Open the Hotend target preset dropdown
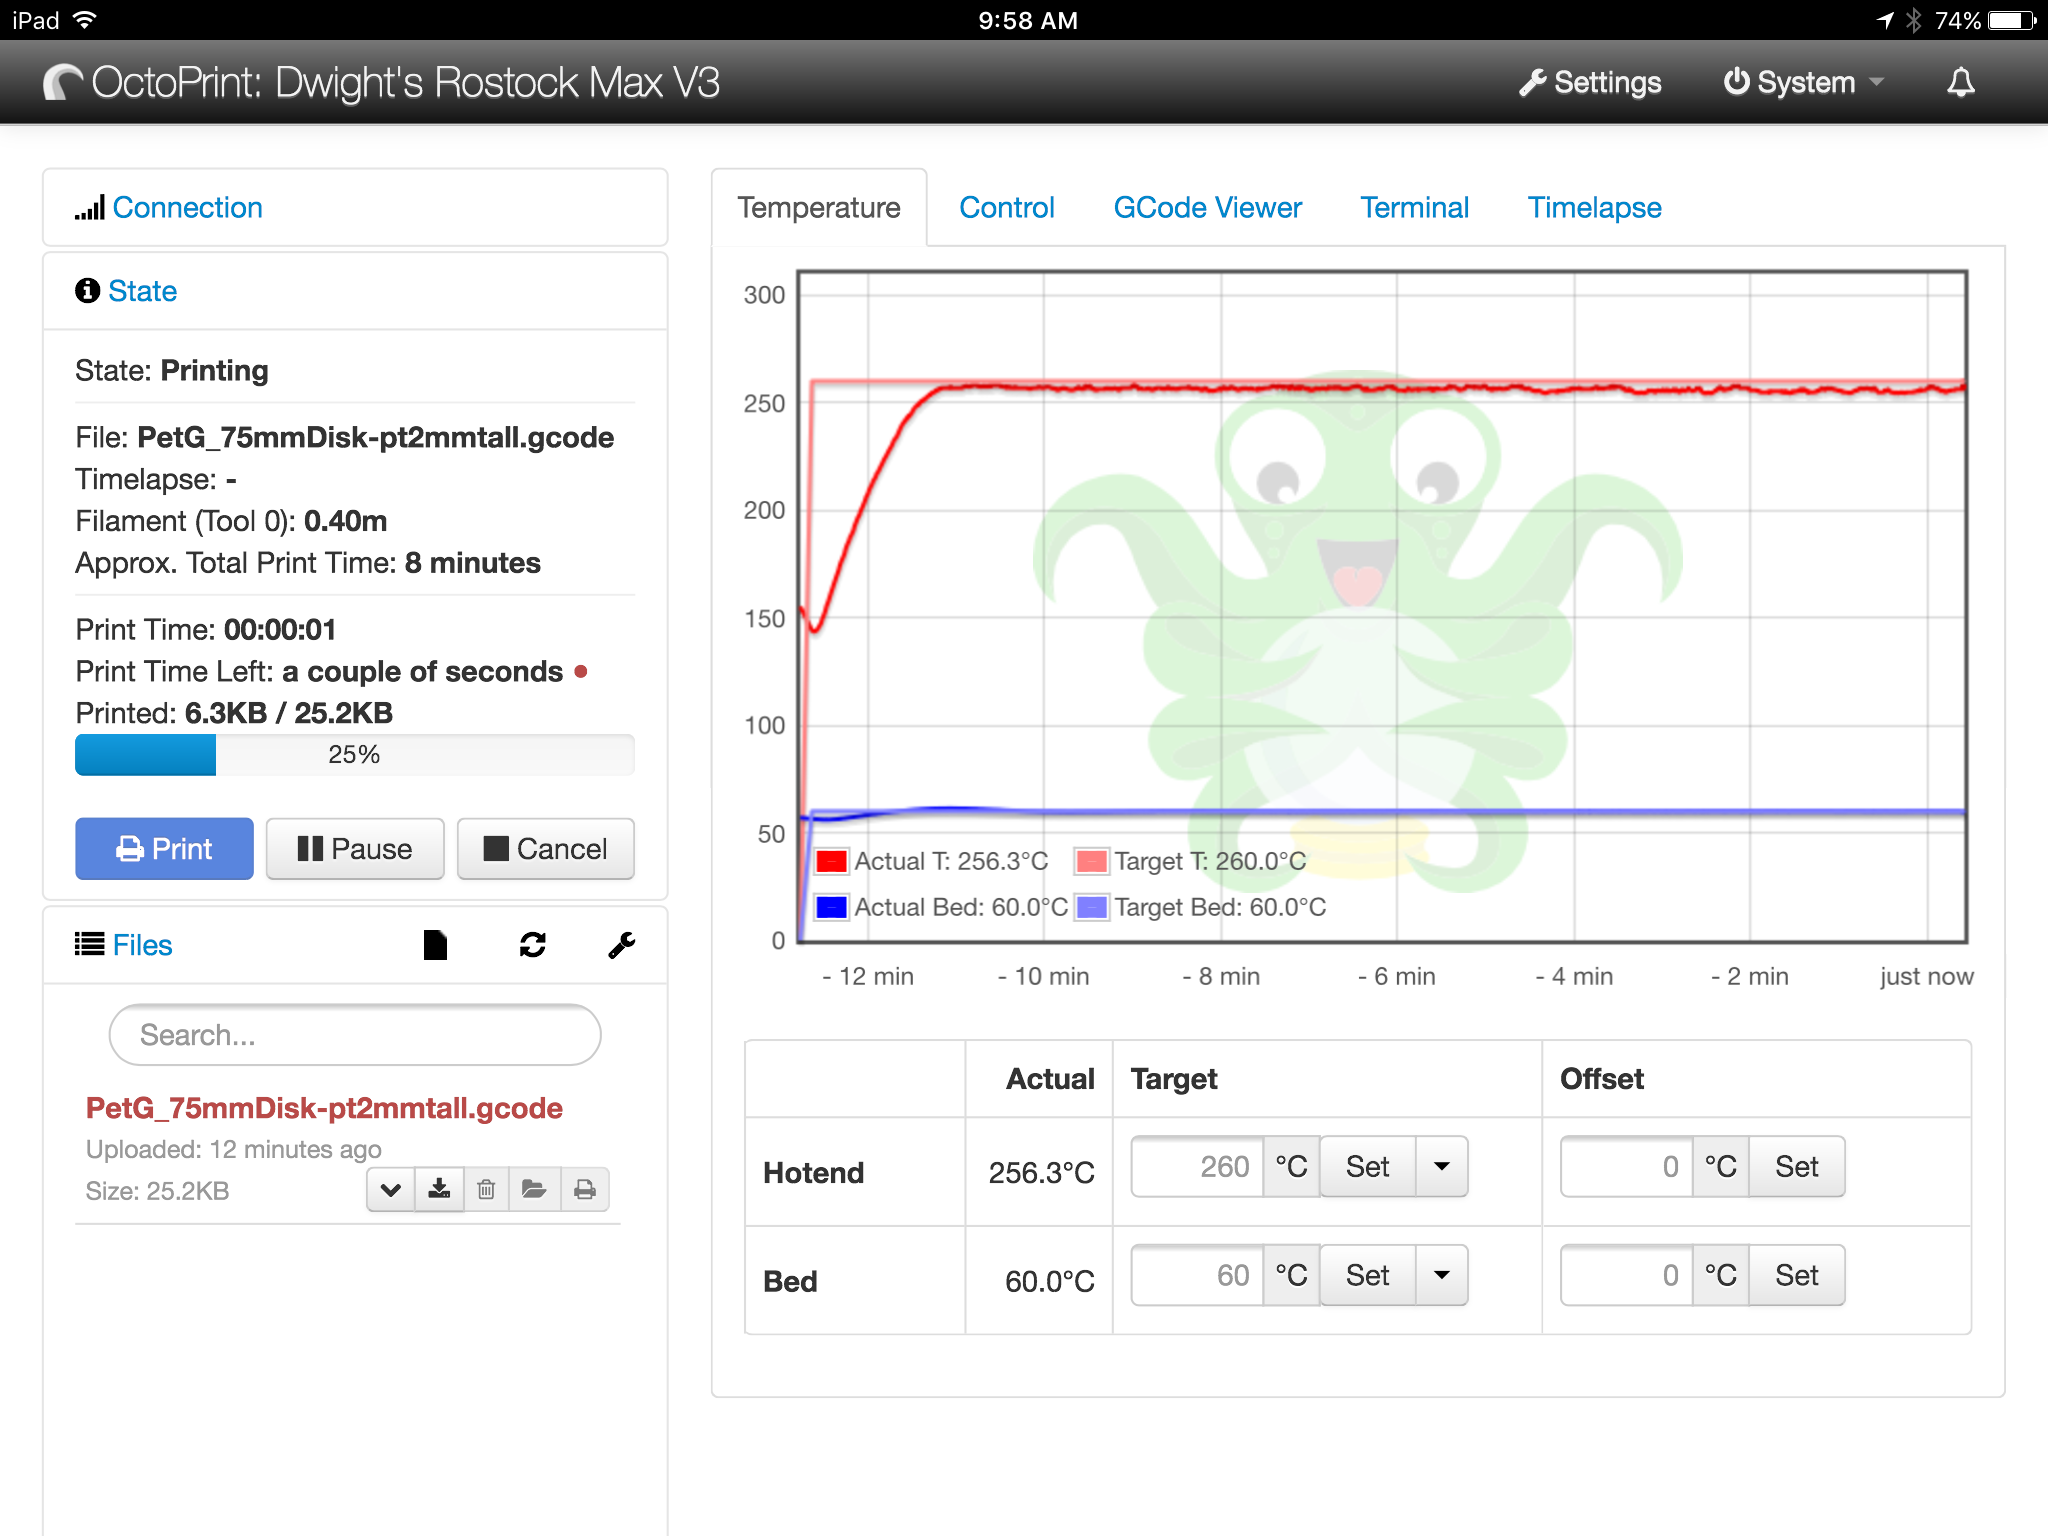Screen dimensions: 2048x1536 click(x=1441, y=1166)
